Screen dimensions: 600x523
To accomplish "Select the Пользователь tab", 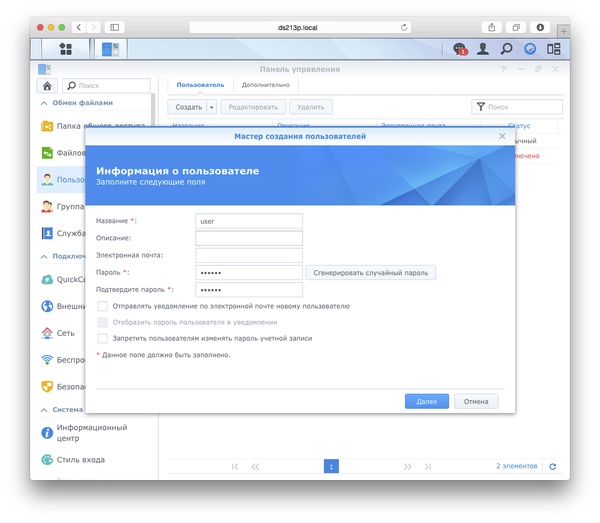I will [x=200, y=85].
